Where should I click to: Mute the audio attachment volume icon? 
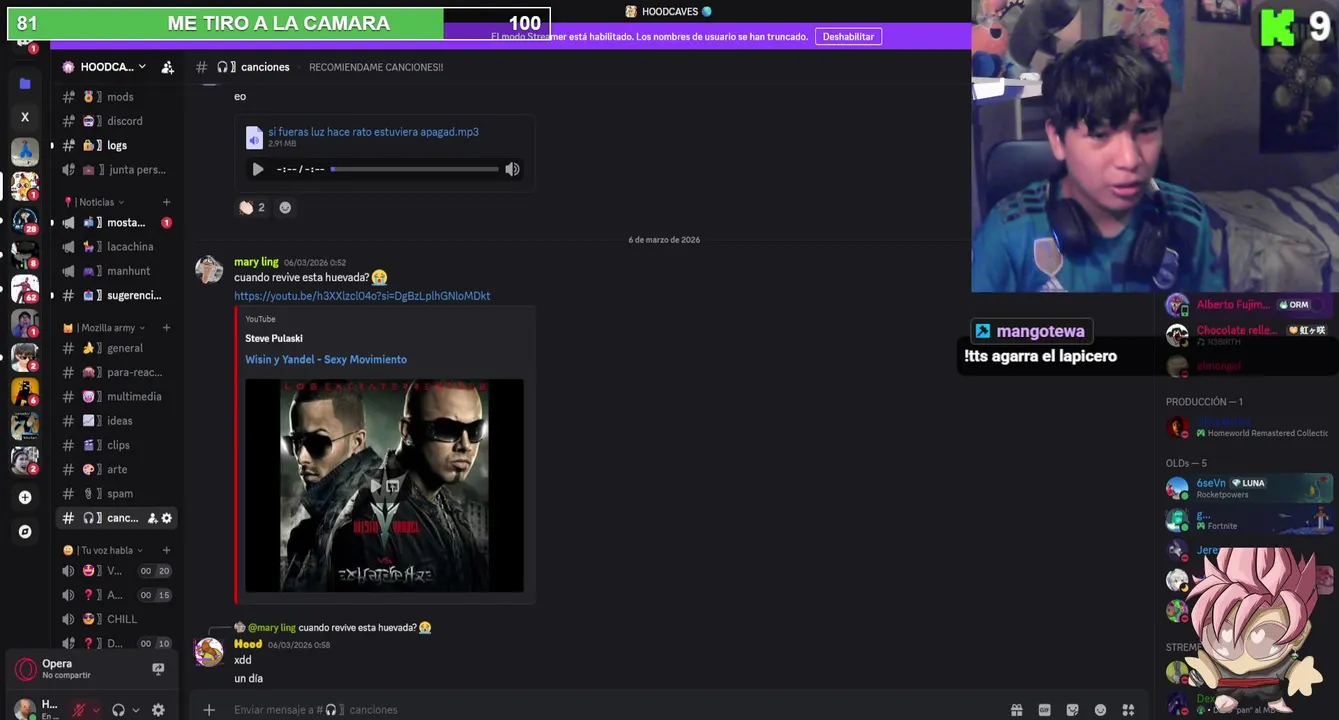point(512,169)
